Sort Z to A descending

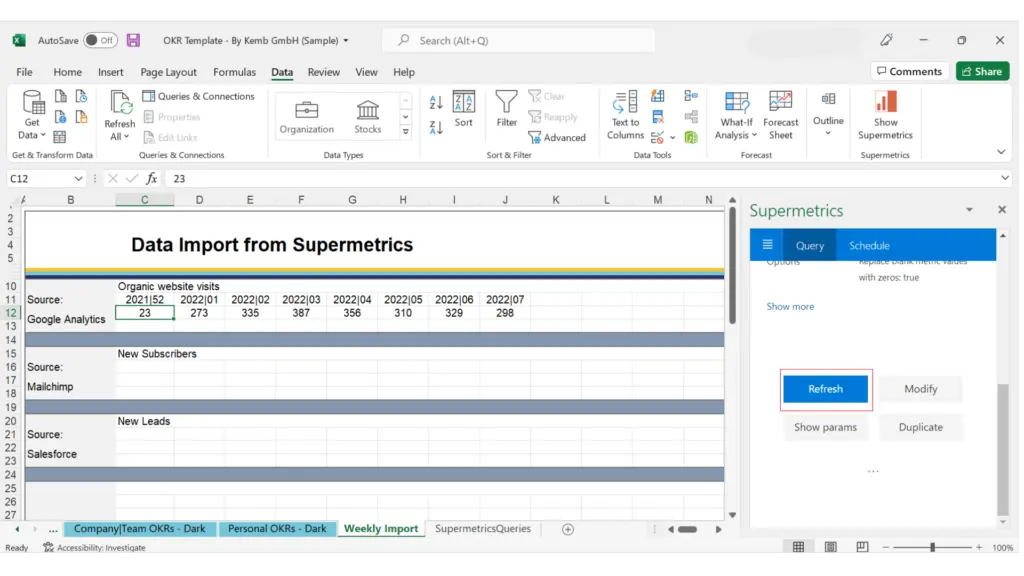point(436,127)
